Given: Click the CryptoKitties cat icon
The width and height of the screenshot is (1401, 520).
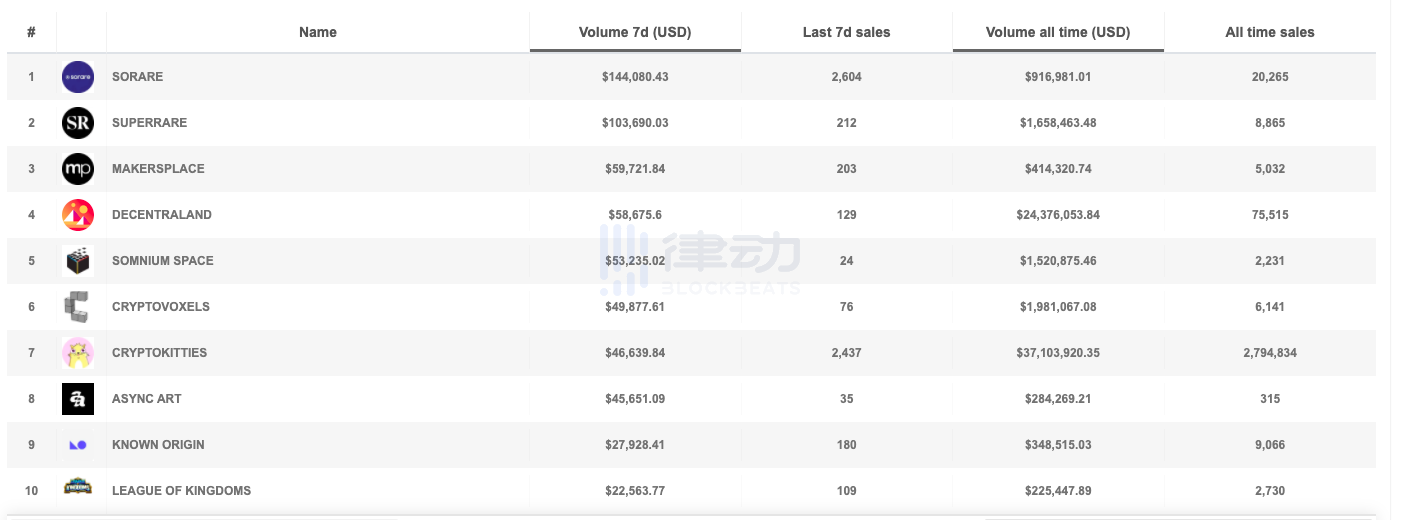Looking at the screenshot, I should 78,353.
